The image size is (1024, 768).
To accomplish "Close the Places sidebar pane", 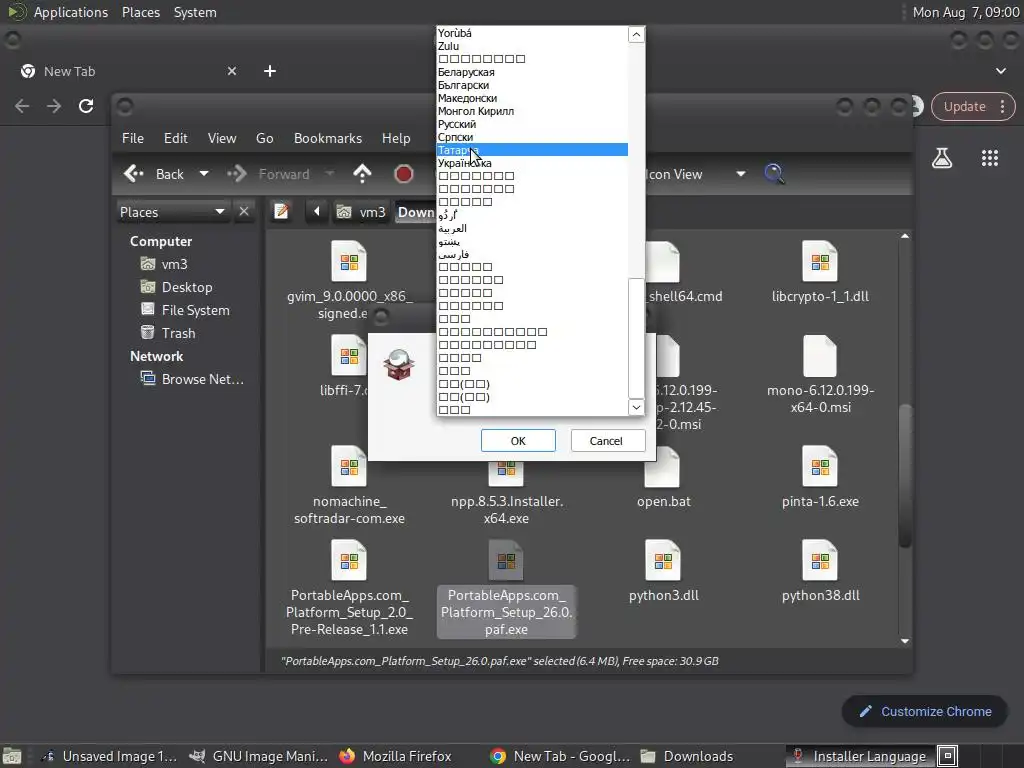I will coord(244,212).
